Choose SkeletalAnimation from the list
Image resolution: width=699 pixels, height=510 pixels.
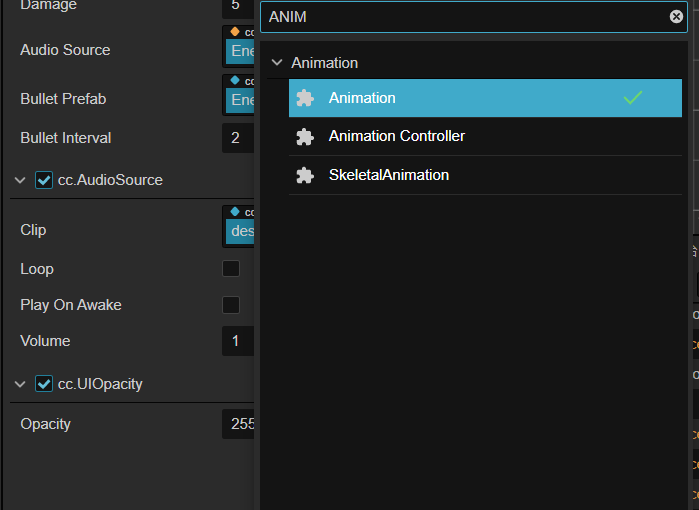[x=388, y=175]
